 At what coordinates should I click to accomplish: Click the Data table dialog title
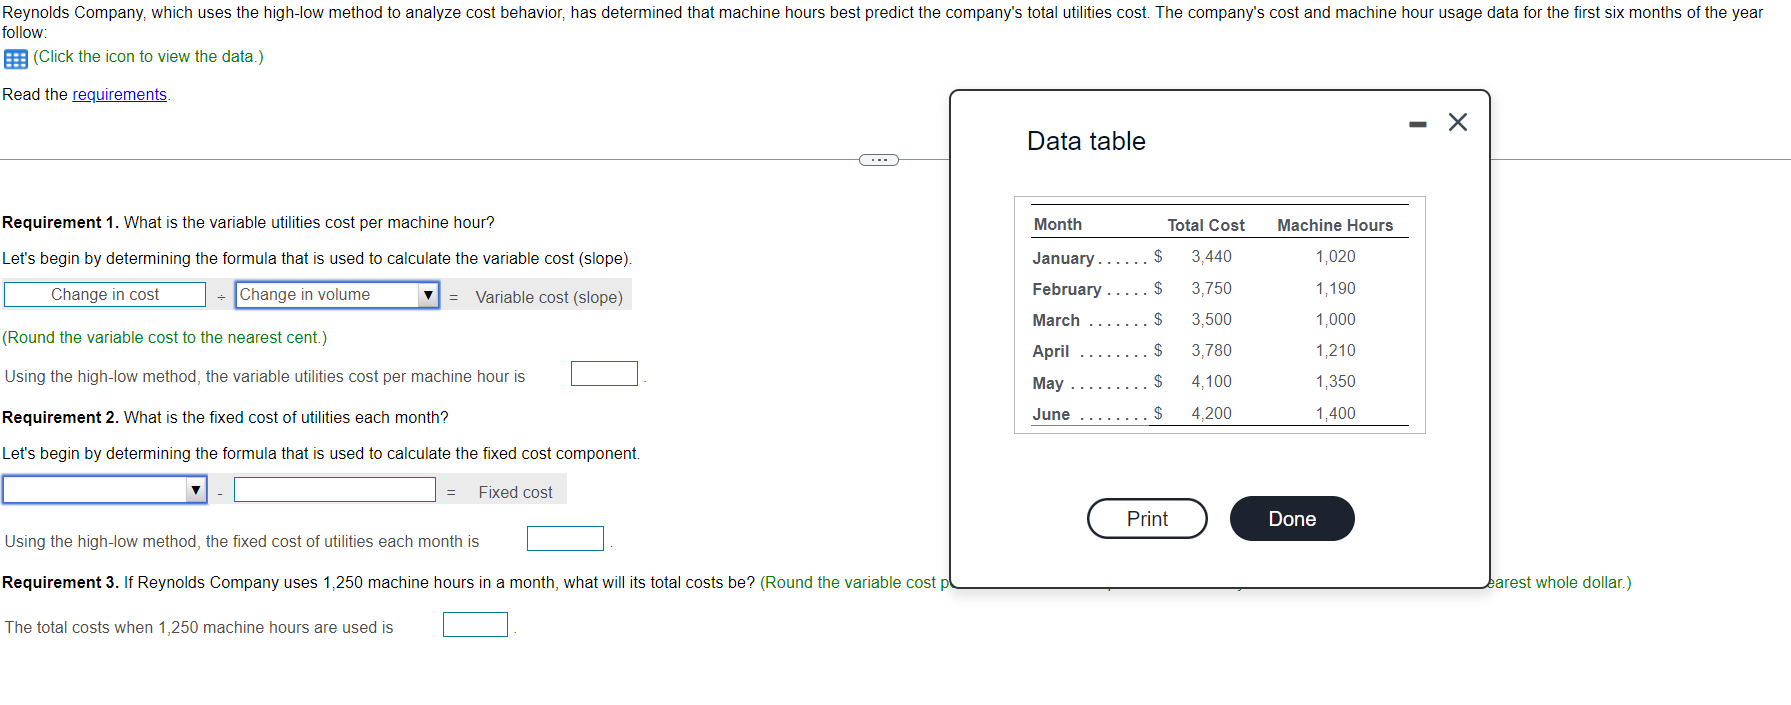pyautogui.click(x=1085, y=141)
